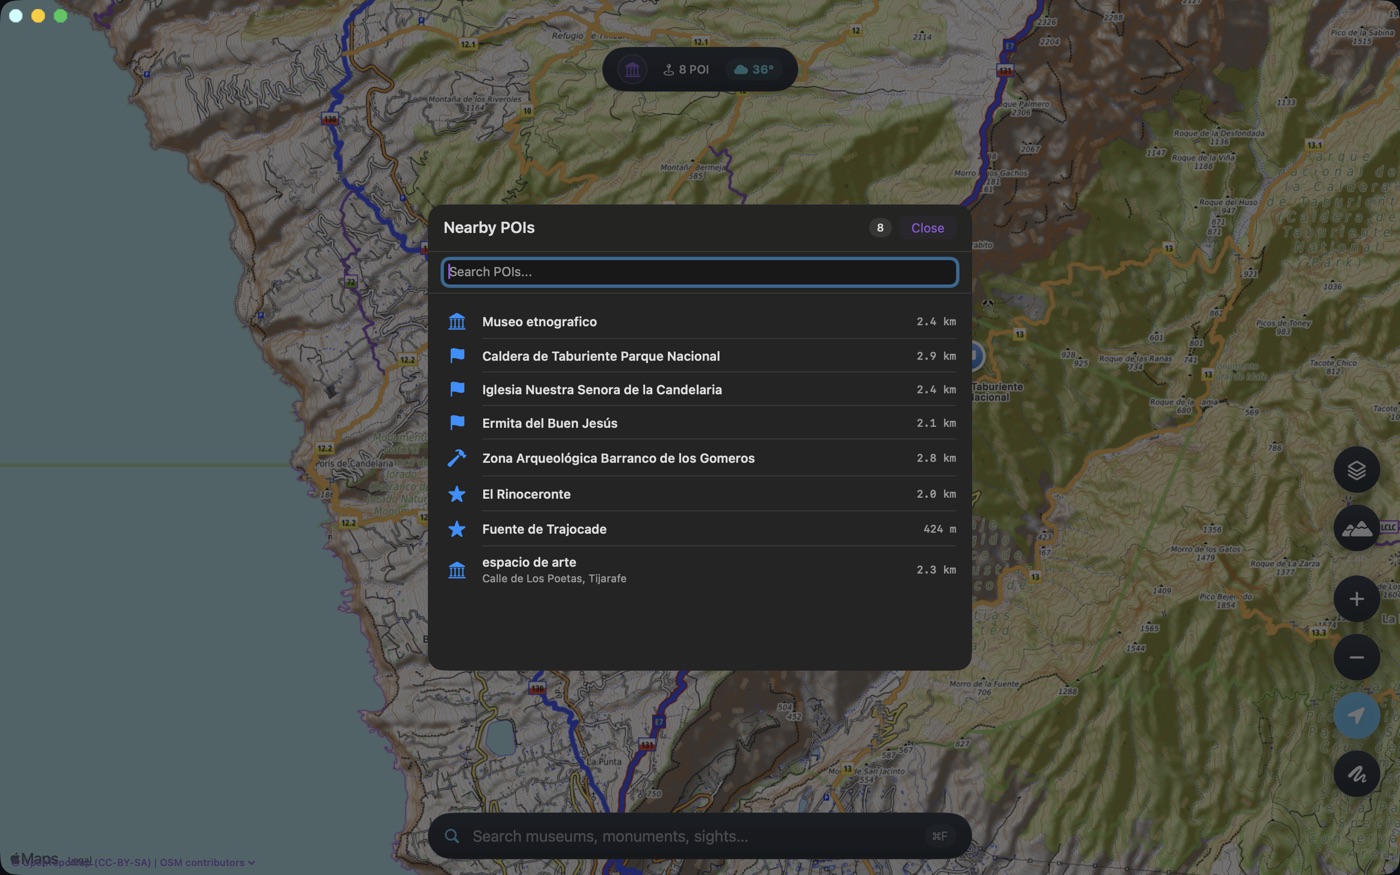Click the yellow minimize window button
Viewport: 1400px width, 875px height.
38,16
